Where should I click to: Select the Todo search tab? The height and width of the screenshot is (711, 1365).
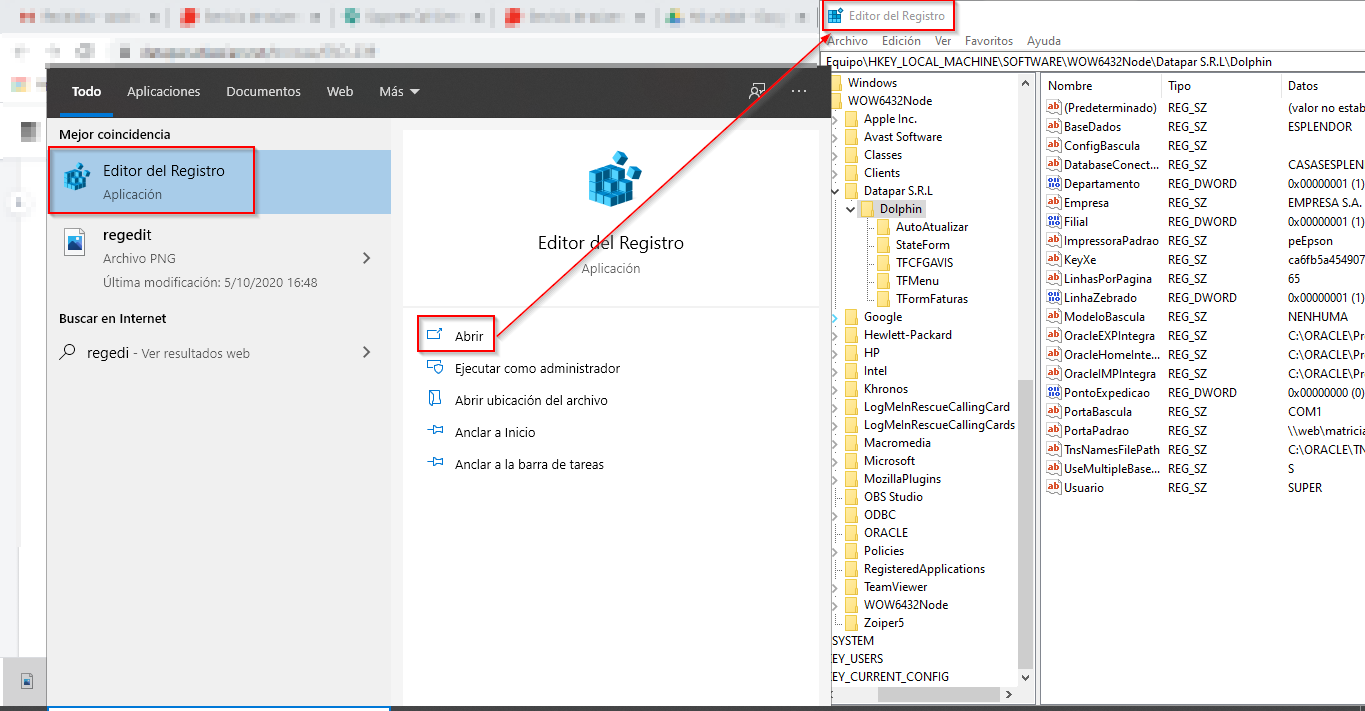pyautogui.click(x=87, y=91)
